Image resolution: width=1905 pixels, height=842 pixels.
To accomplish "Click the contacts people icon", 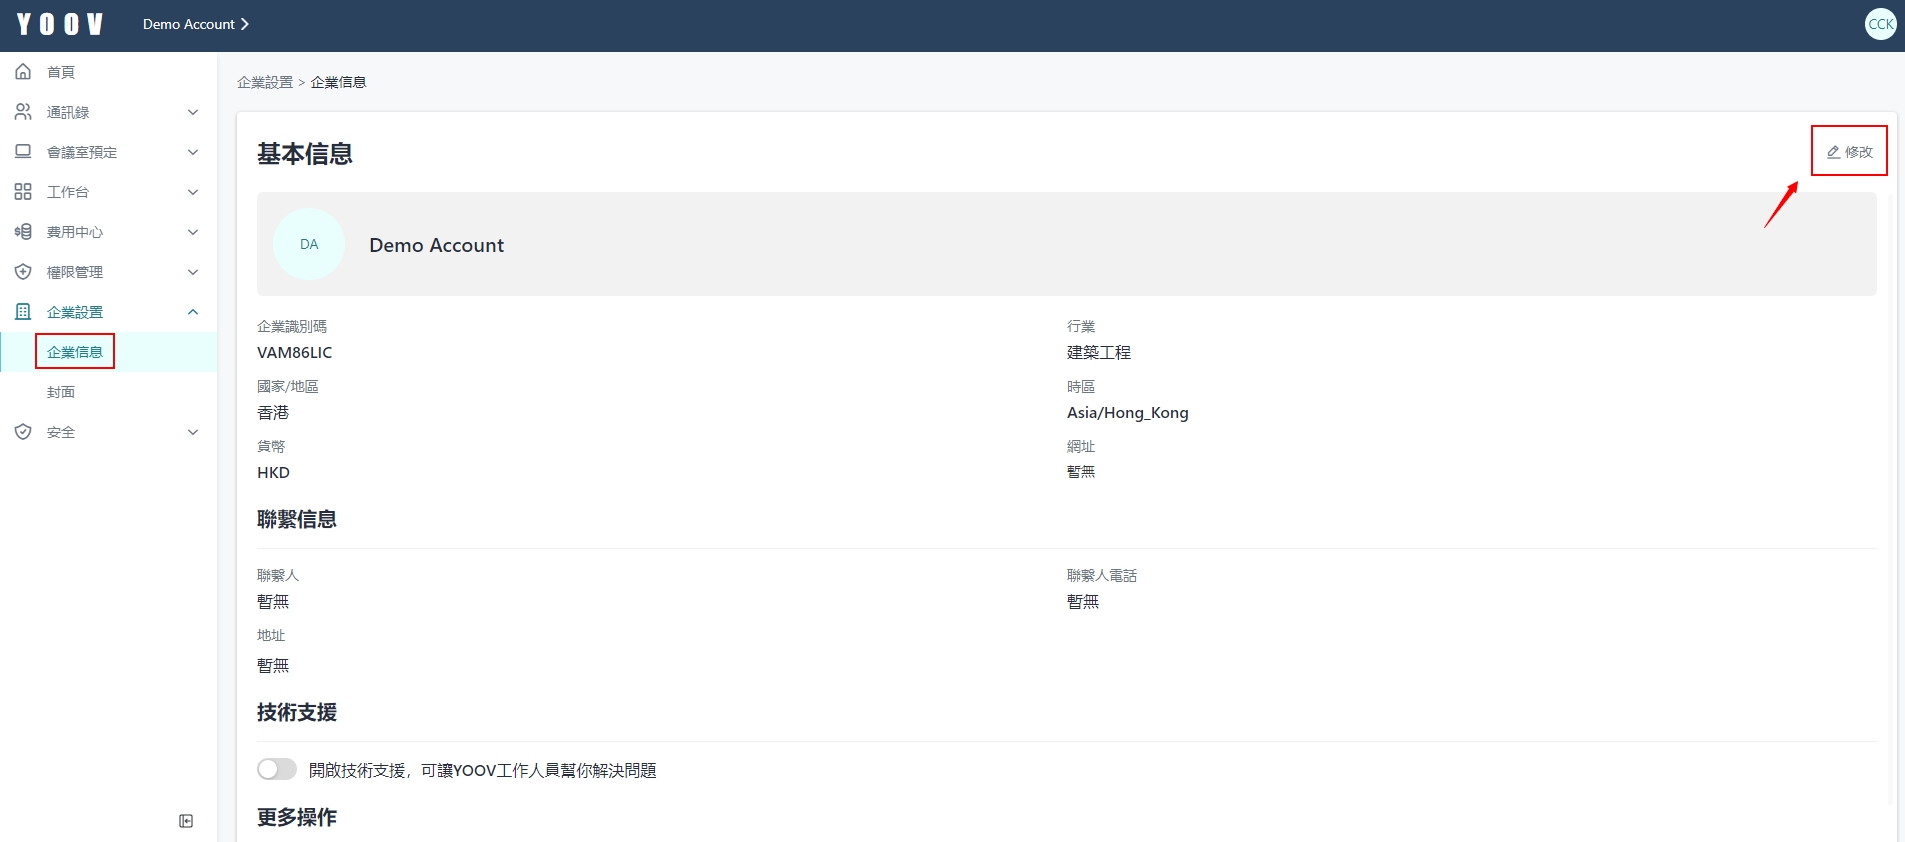I will click(x=23, y=112).
